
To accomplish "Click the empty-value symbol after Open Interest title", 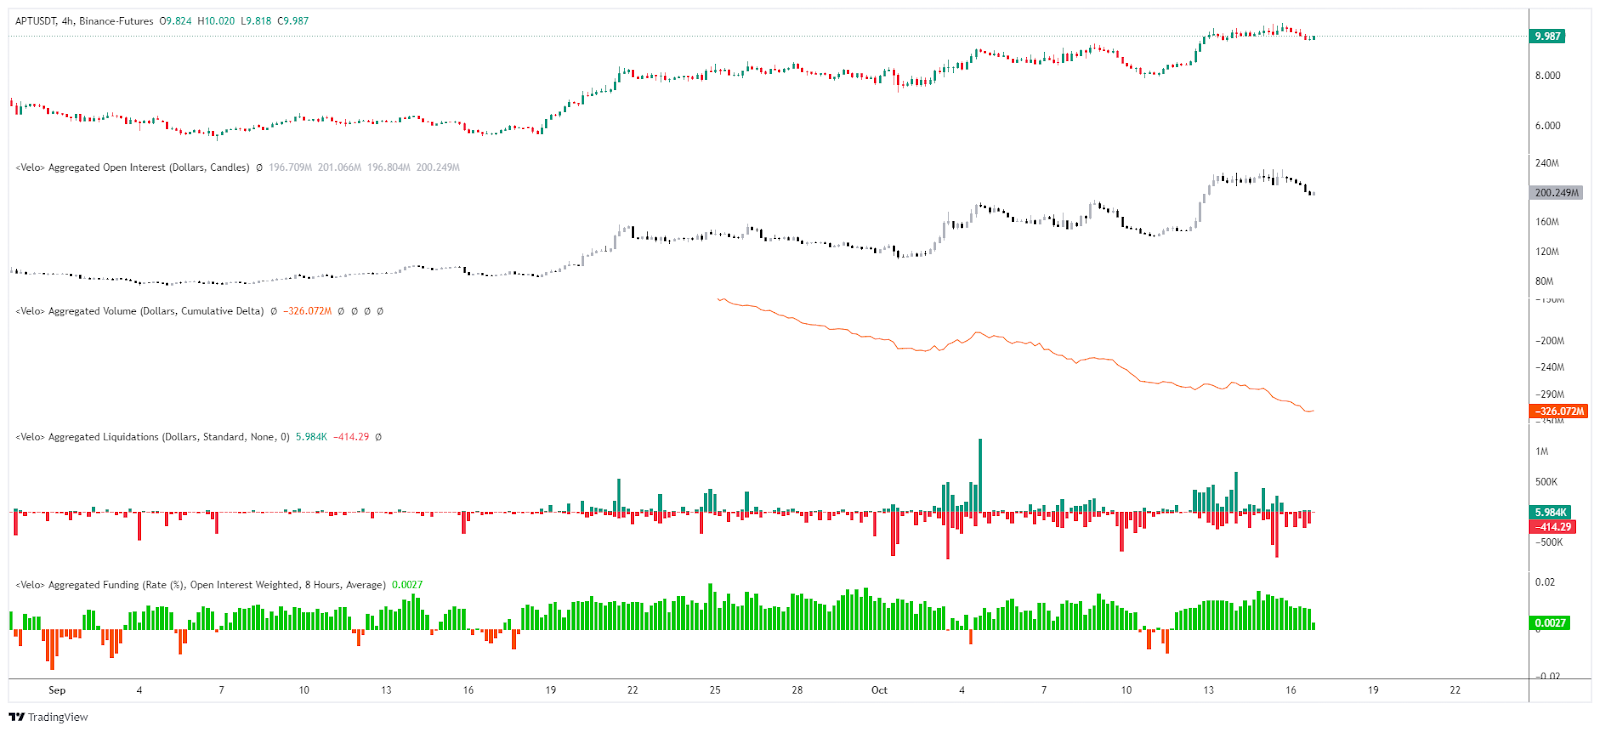I will tap(259, 168).
